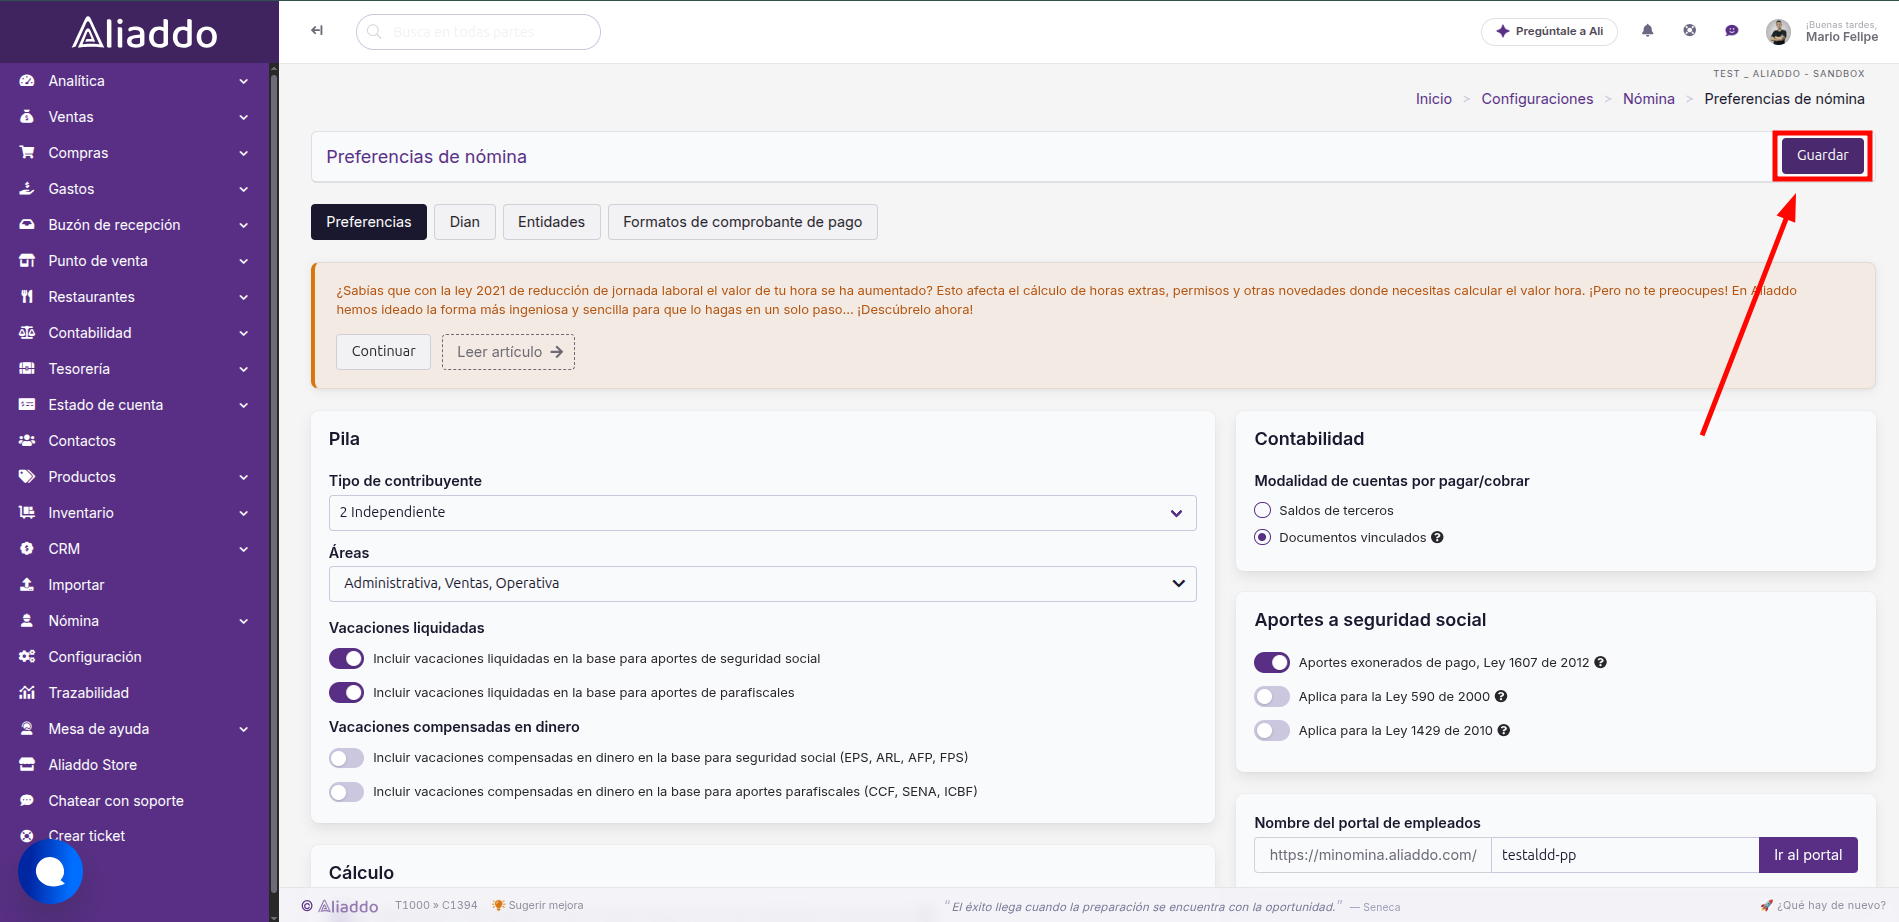Click the Aliaddo Store icon in sidebar

(x=27, y=765)
